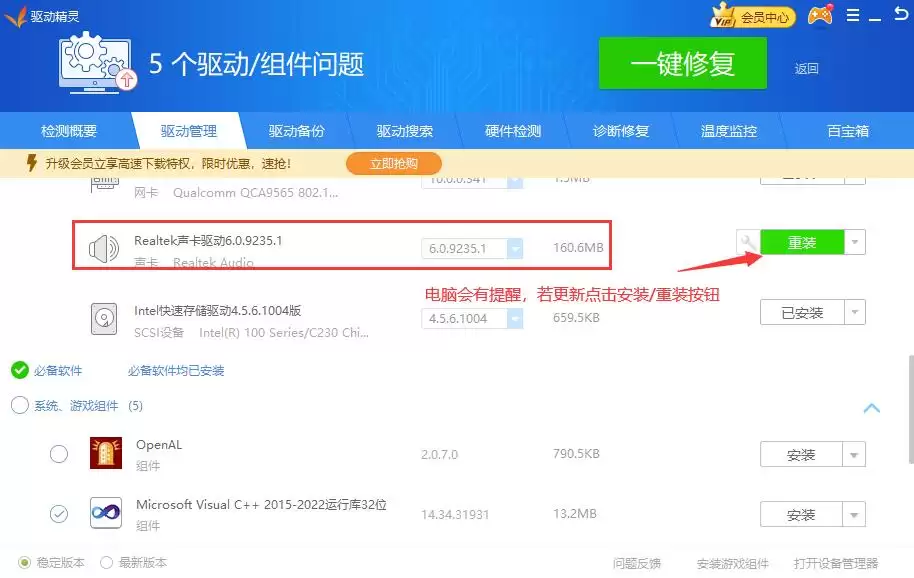Click the 驱动精灵 logo icon

[x=15, y=16]
